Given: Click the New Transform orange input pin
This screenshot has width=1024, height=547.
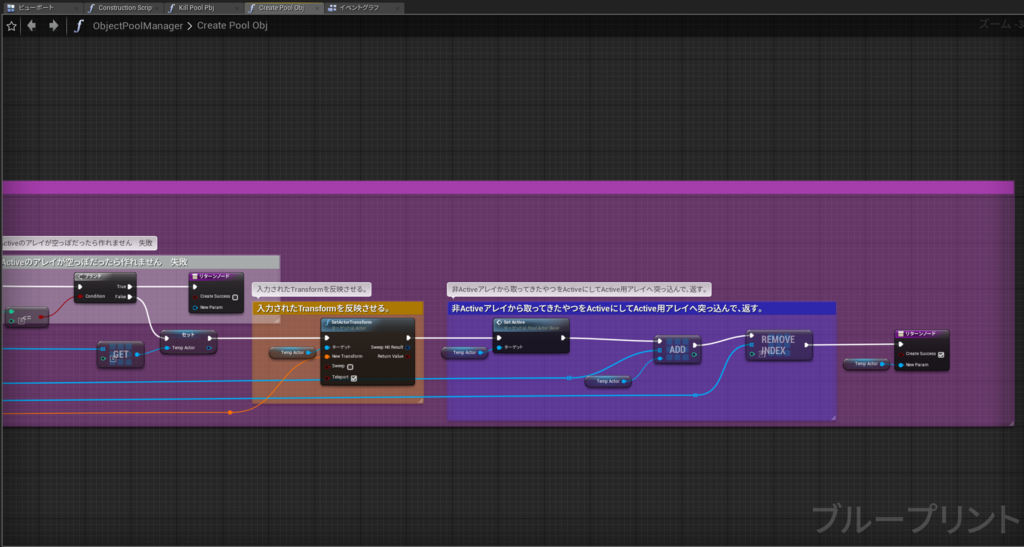Looking at the screenshot, I should (x=327, y=356).
